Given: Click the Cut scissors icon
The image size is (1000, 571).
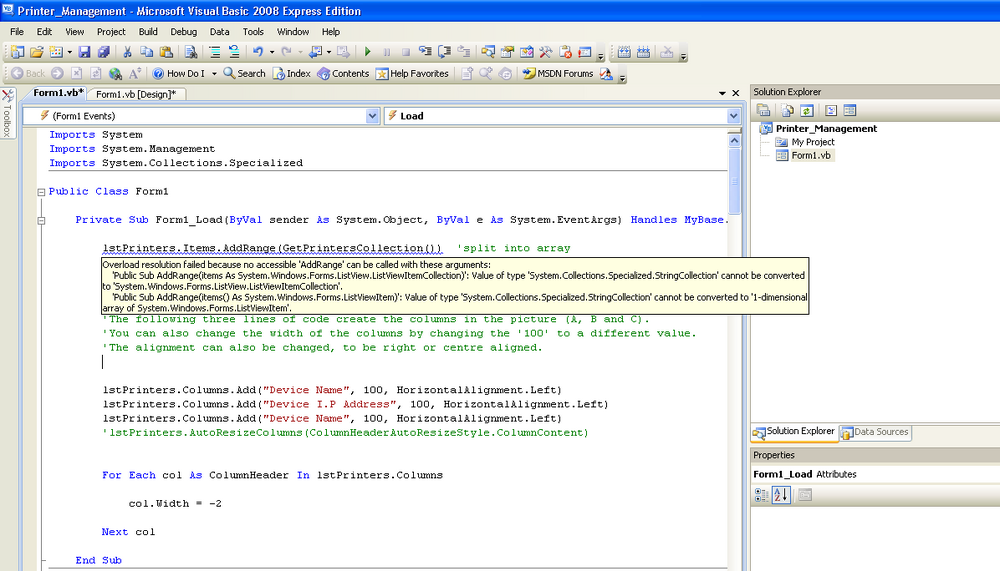Looking at the screenshot, I should tap(128, 52).
